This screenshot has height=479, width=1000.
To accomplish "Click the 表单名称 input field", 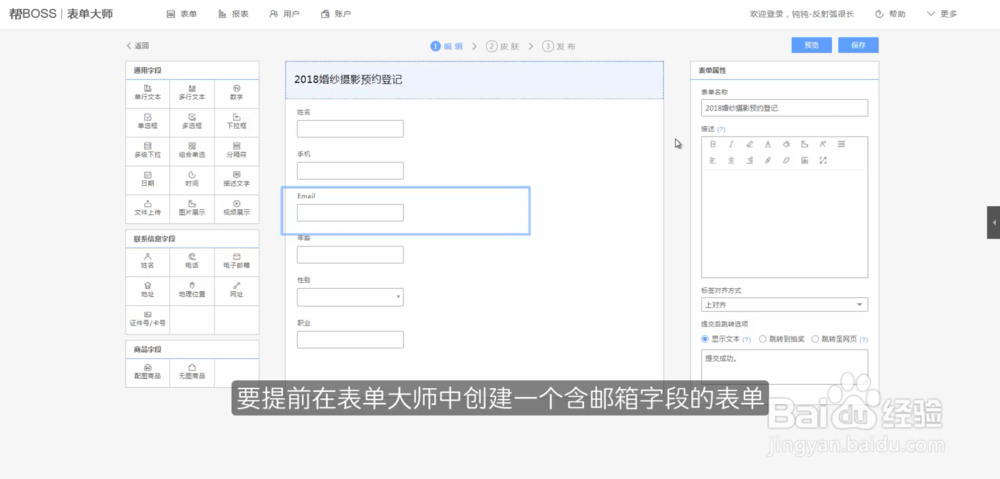I will (784, 108).
